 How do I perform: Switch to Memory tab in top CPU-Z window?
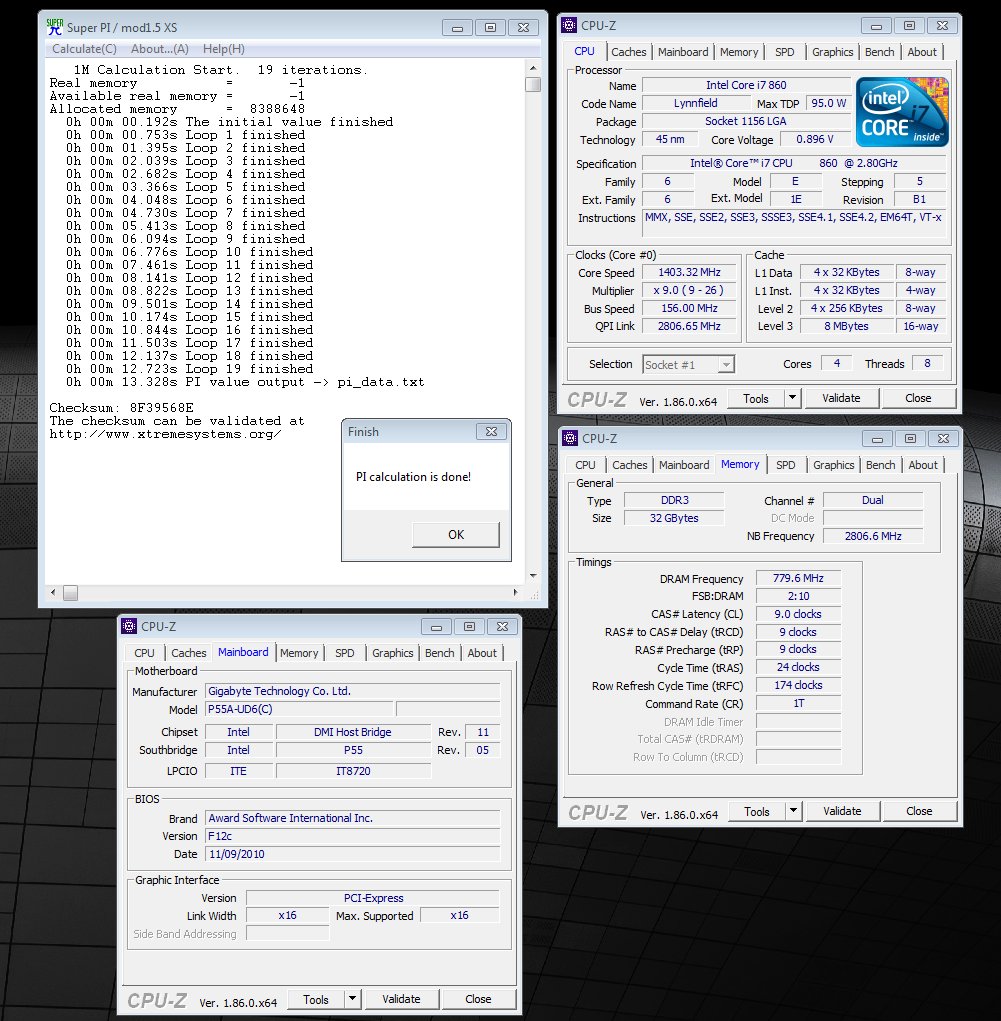[x=739, y=52]
